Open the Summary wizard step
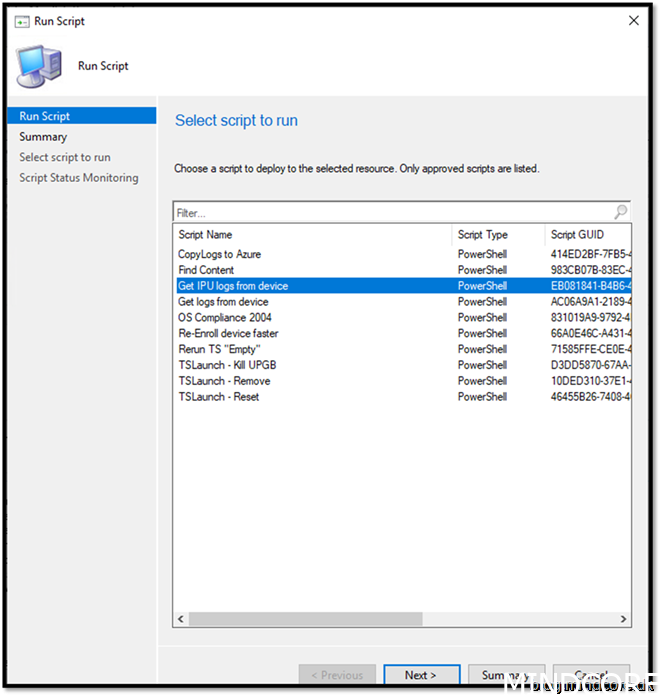The height and width of the screenshot is (696, 661). click(x=43, y=137)
